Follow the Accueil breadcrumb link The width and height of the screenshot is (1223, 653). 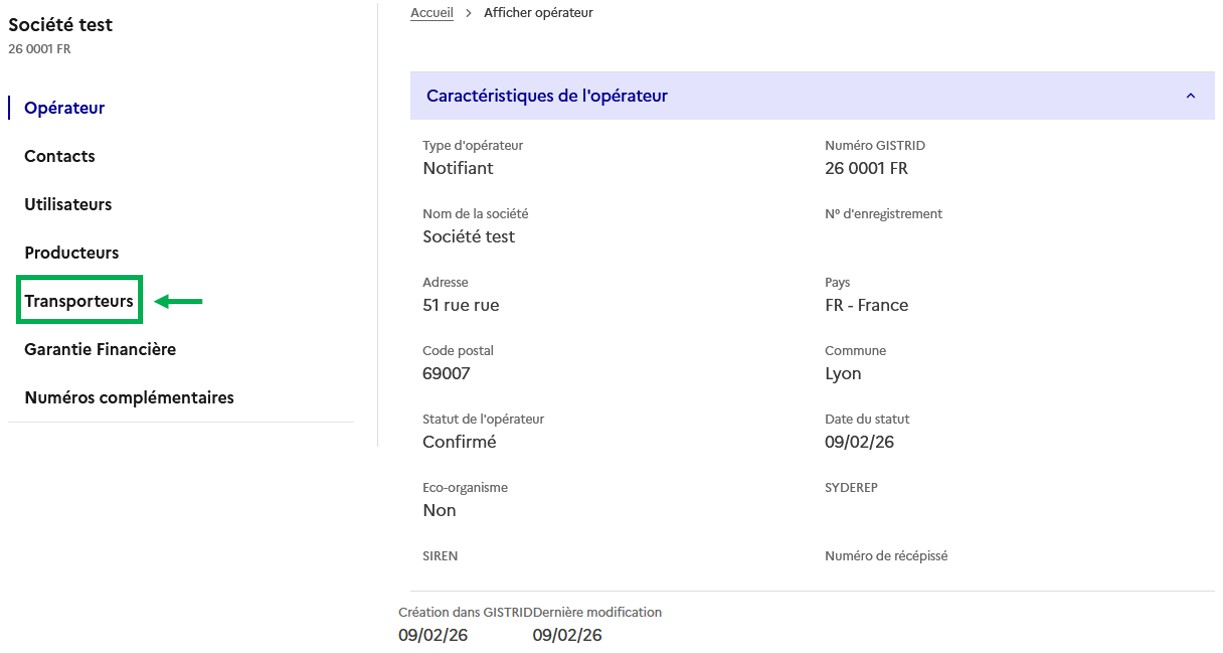(x=432, y=13)
